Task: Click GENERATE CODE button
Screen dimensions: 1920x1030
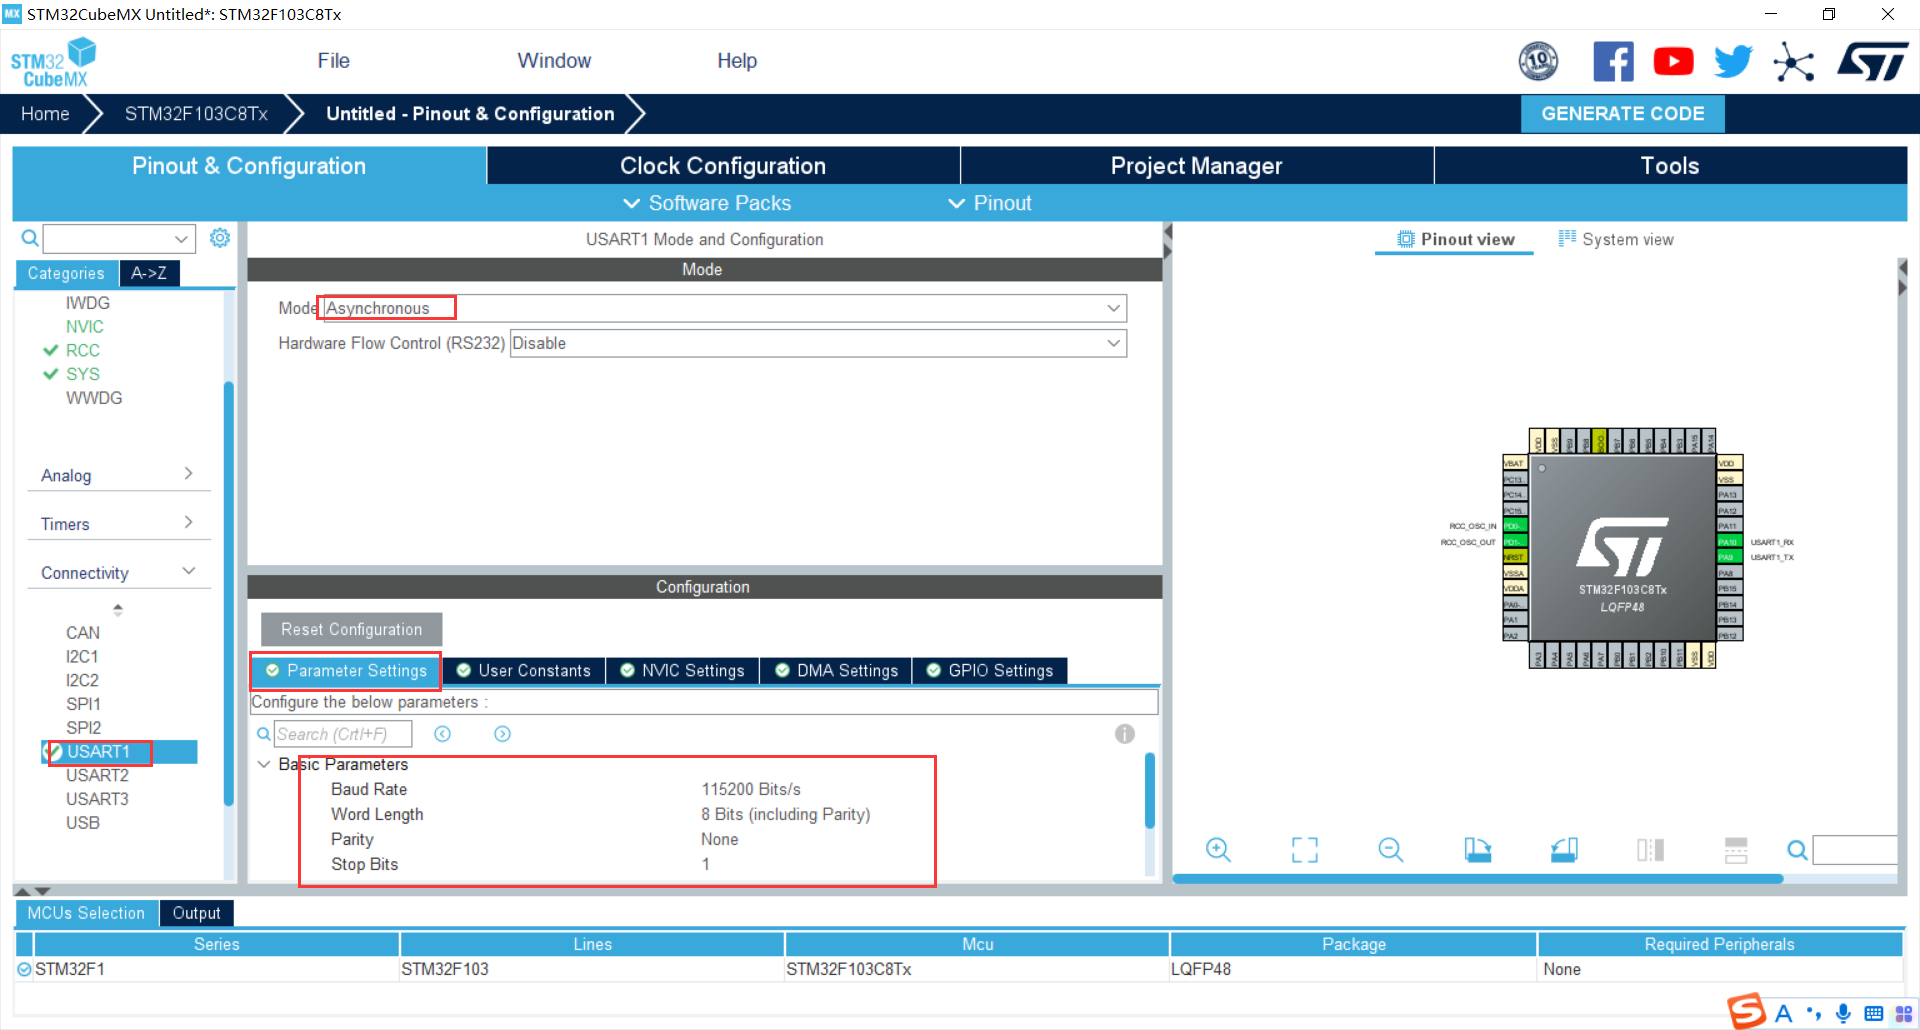Action: (1623, 114)
